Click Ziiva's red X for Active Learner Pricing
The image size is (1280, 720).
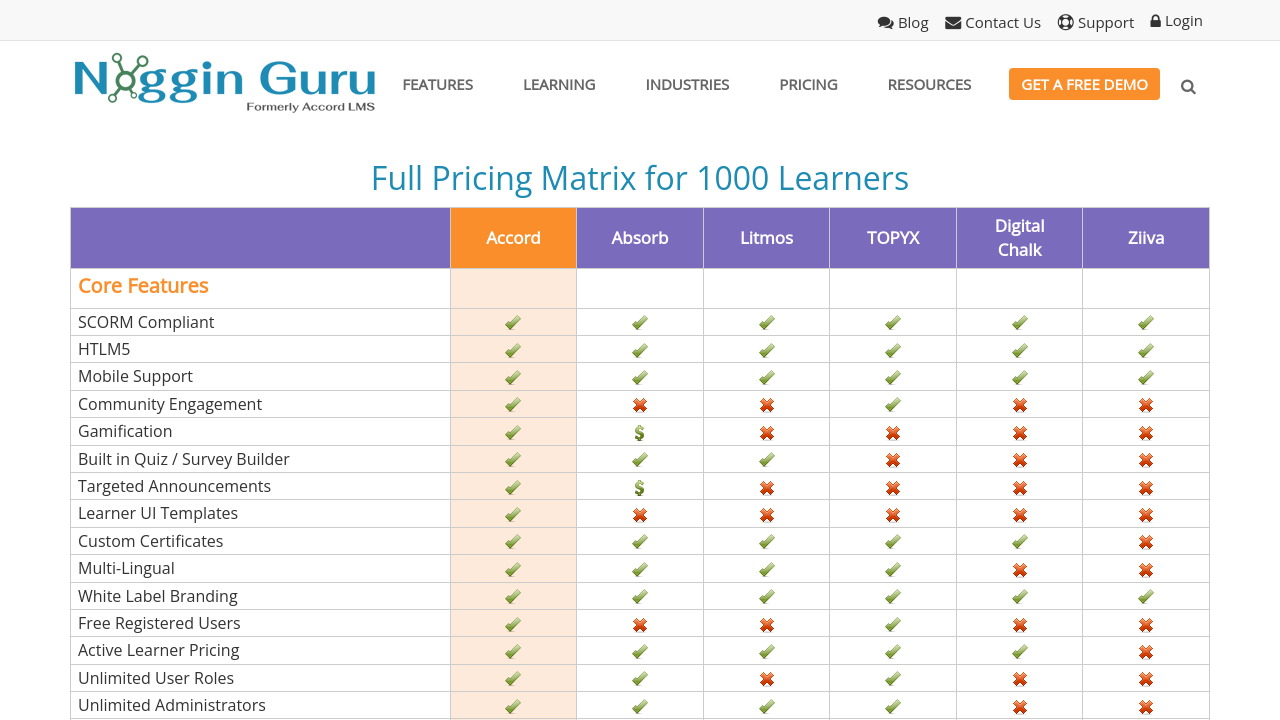1146,652
